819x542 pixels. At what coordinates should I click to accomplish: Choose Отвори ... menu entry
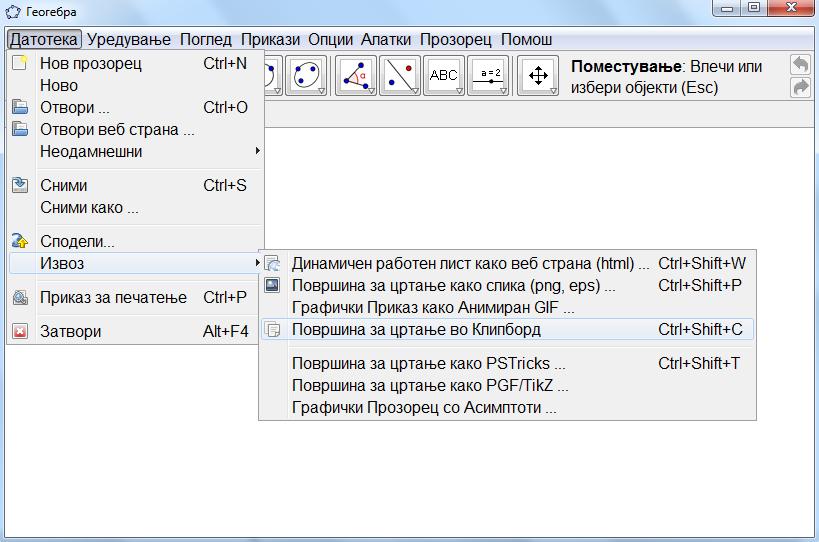click(136, 107)
